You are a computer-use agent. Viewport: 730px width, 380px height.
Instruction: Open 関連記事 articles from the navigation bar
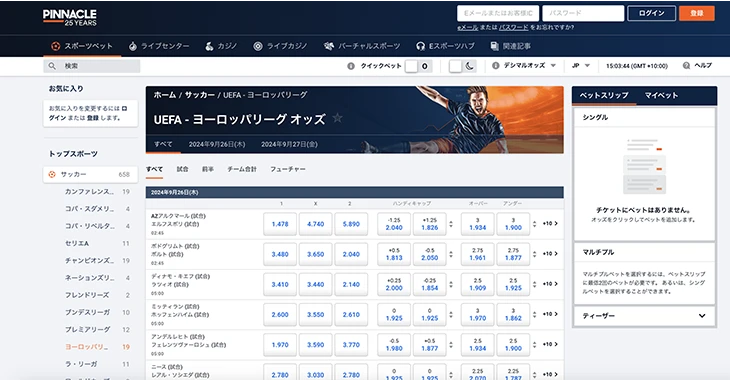click(510, 46)
